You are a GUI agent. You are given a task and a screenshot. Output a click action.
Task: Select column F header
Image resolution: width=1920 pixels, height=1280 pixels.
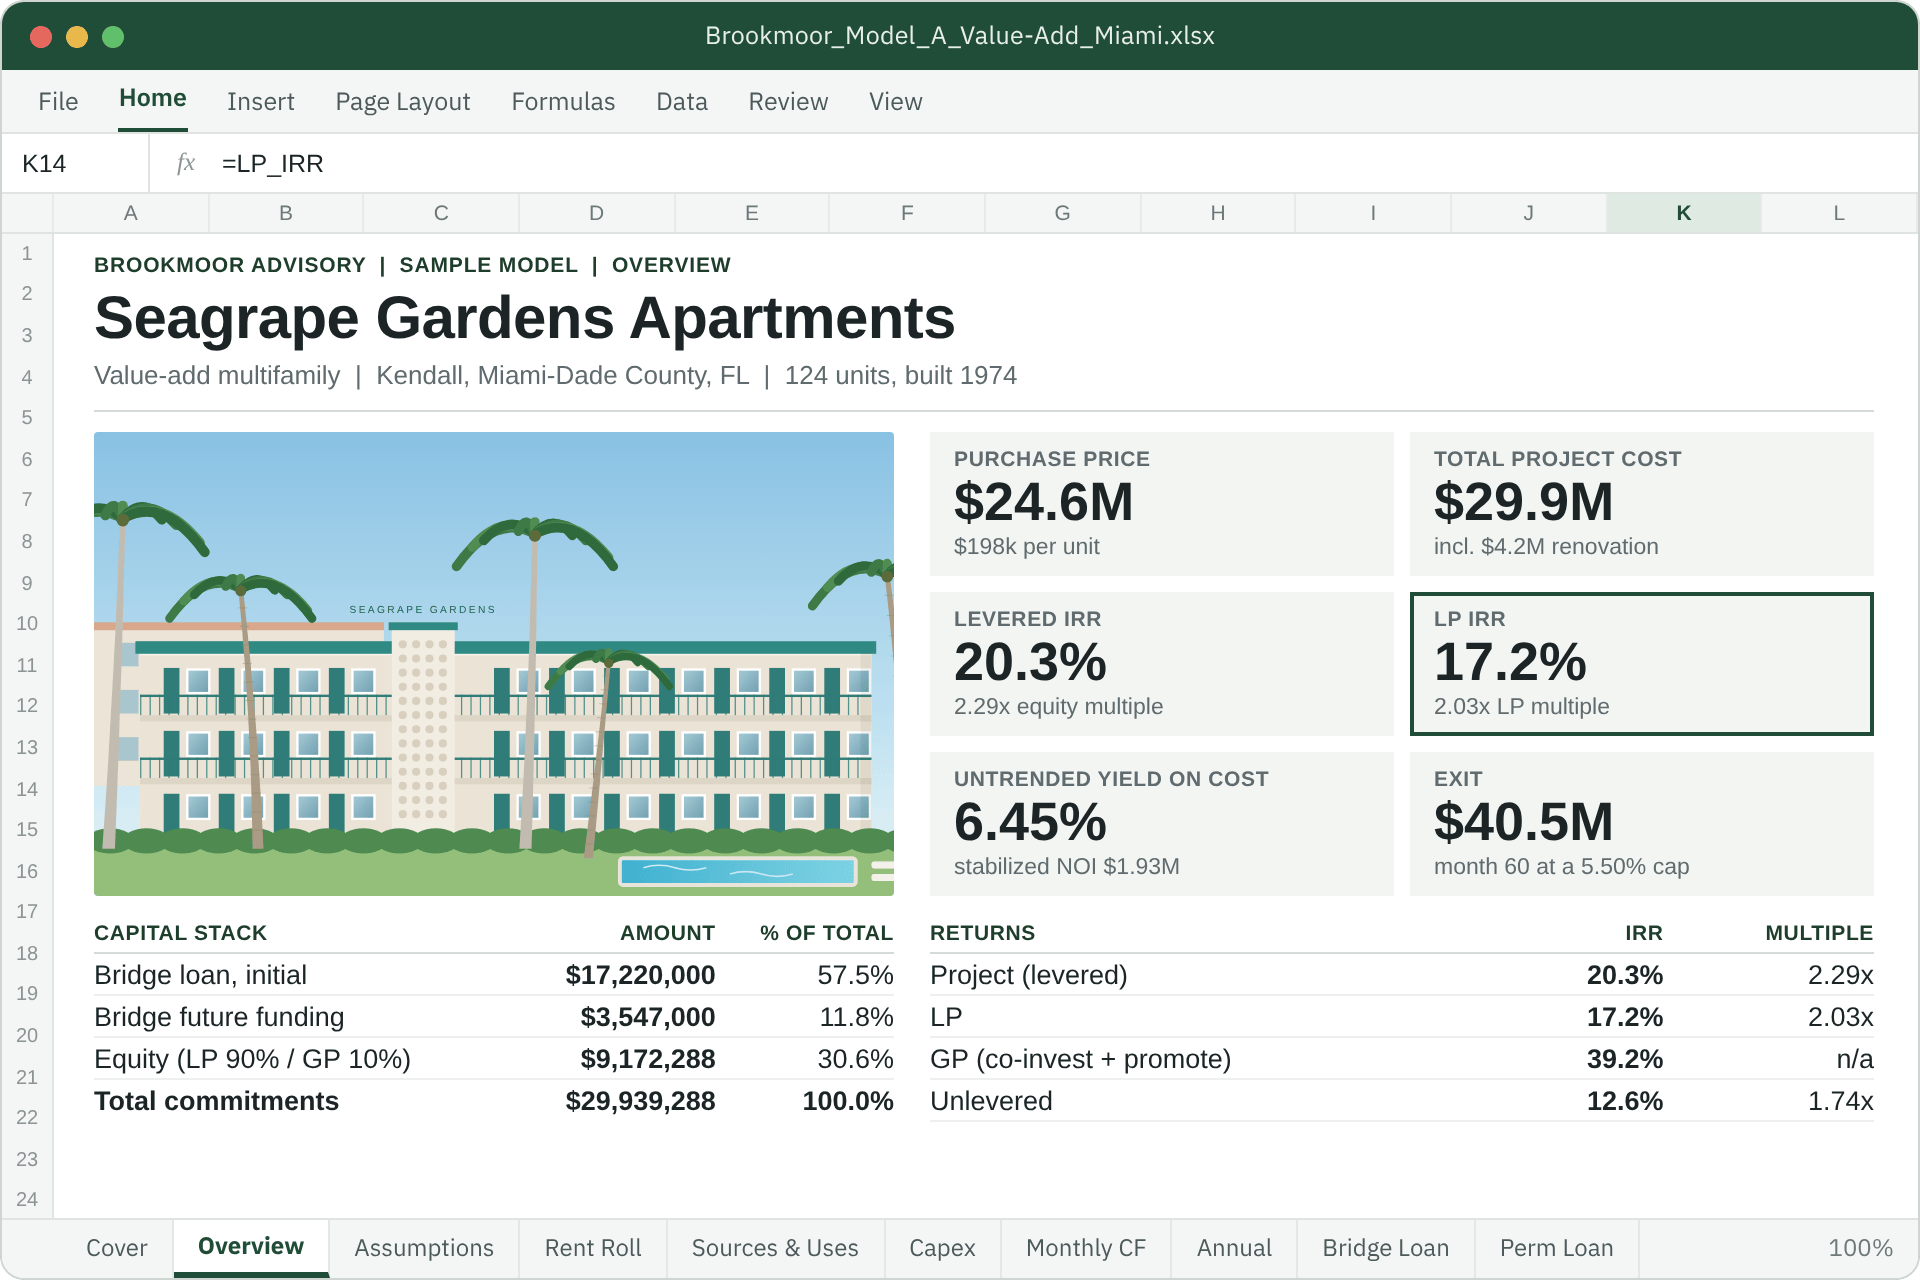[x=907, y=213]
